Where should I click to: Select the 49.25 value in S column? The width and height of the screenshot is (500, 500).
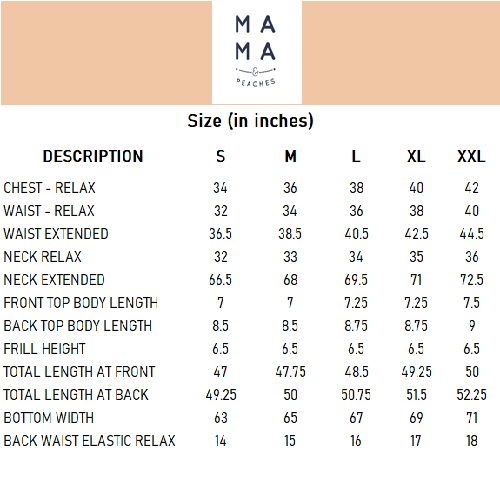(221, 395)
